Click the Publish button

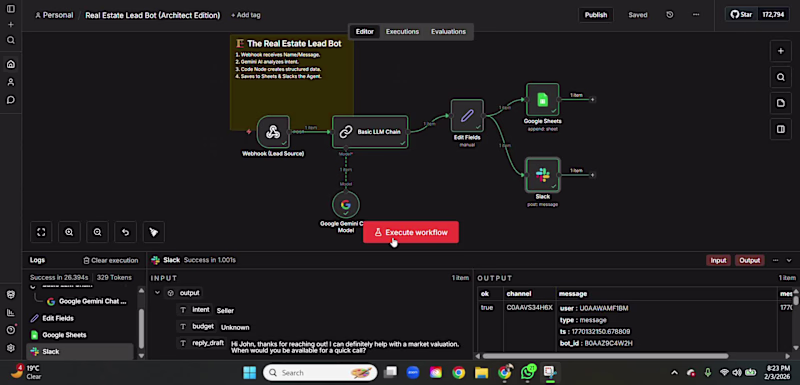595,15
